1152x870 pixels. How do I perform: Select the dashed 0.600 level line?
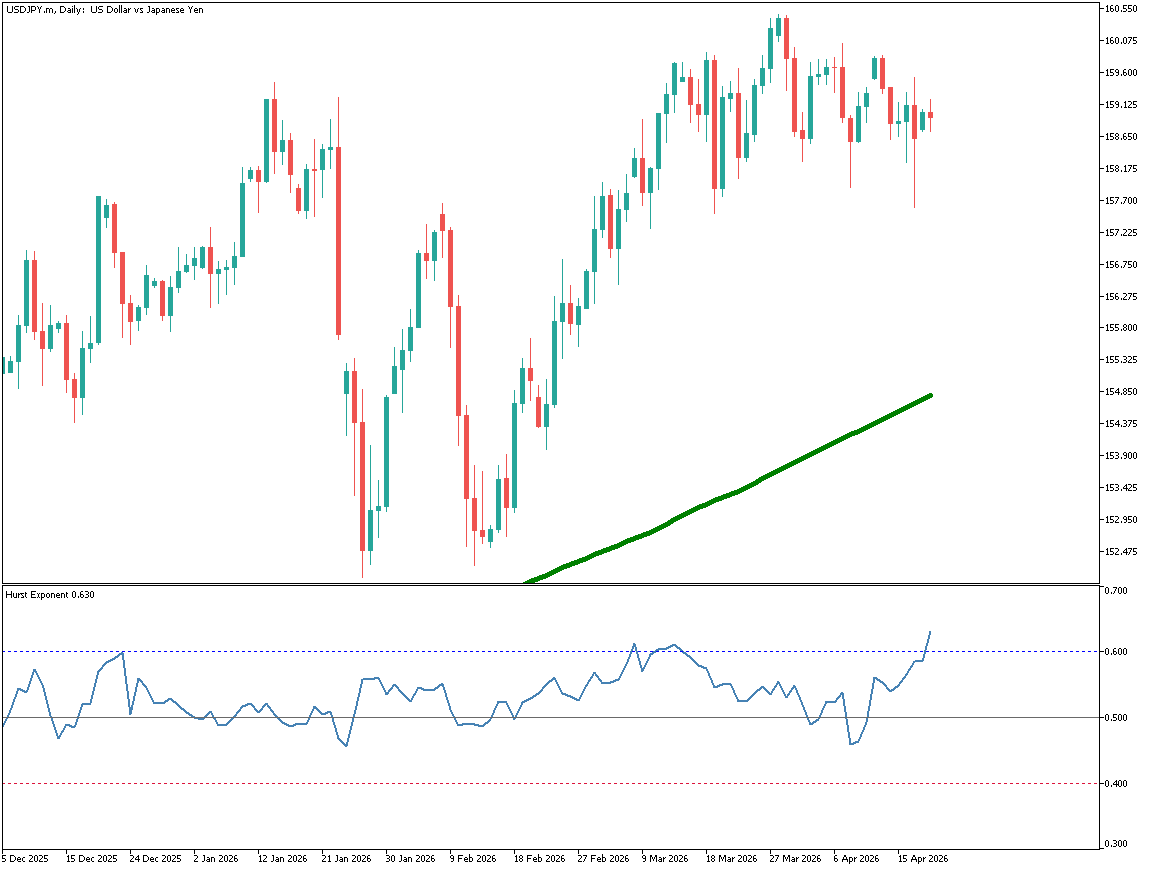(x=300, y=652)
